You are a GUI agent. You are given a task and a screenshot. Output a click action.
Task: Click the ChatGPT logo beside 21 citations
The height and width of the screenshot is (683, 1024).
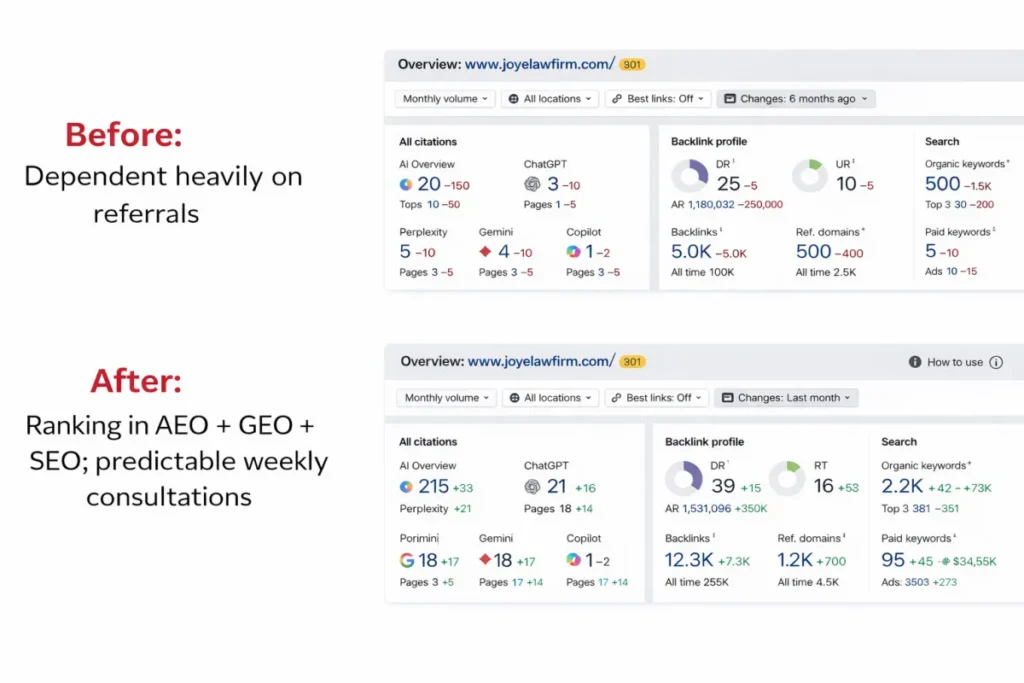(x=532, y=487)
